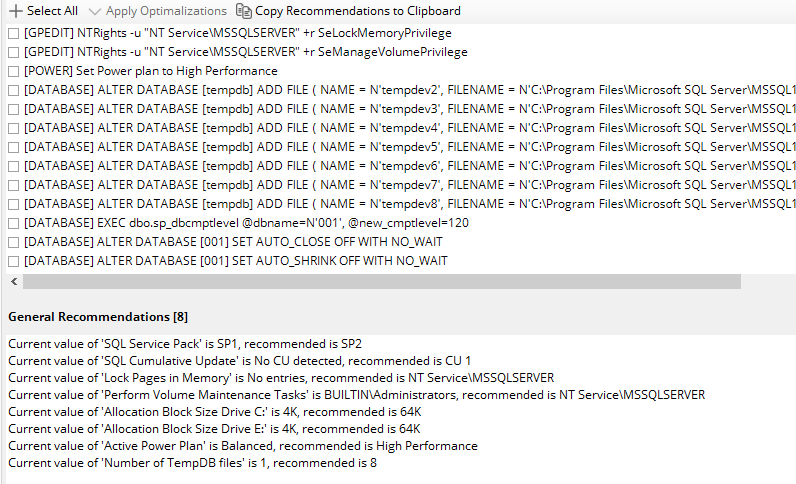Click the General Recommendations [8] heading
Viewport: 796px width, 484px height.
tap(98, 317)
